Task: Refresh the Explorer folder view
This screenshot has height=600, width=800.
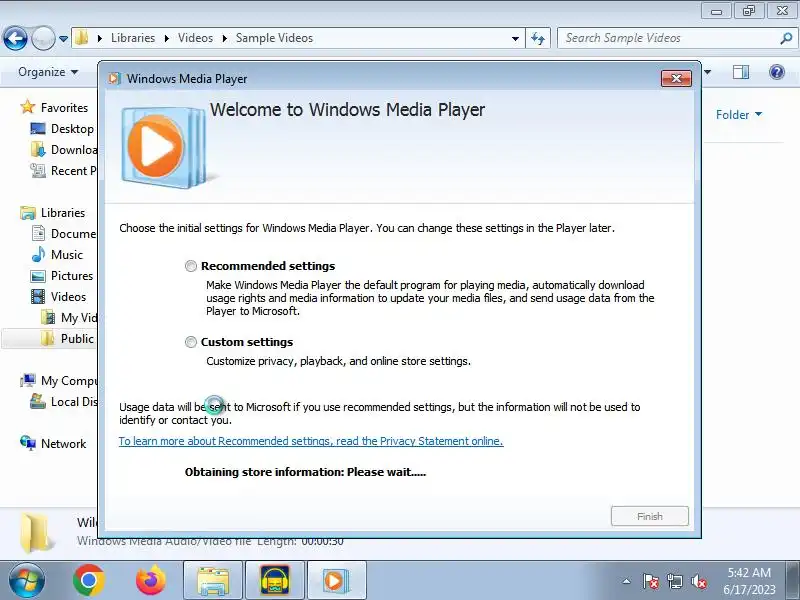Action: click(x=538, y=38)
